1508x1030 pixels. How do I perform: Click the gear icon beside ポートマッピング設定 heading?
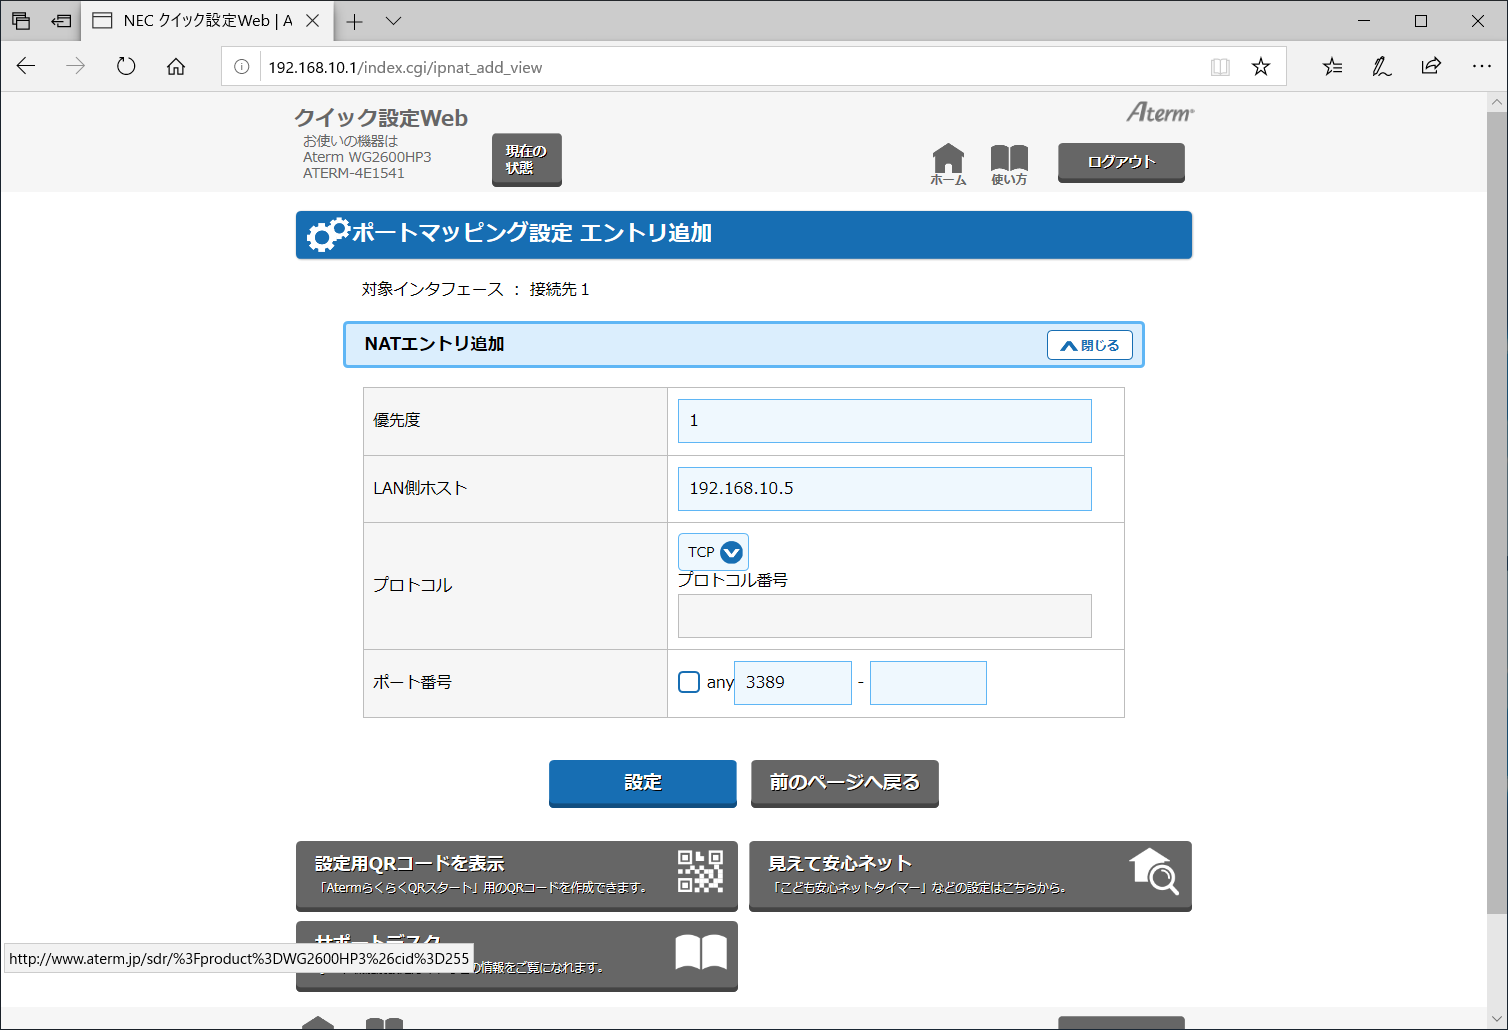pos(323,235)
